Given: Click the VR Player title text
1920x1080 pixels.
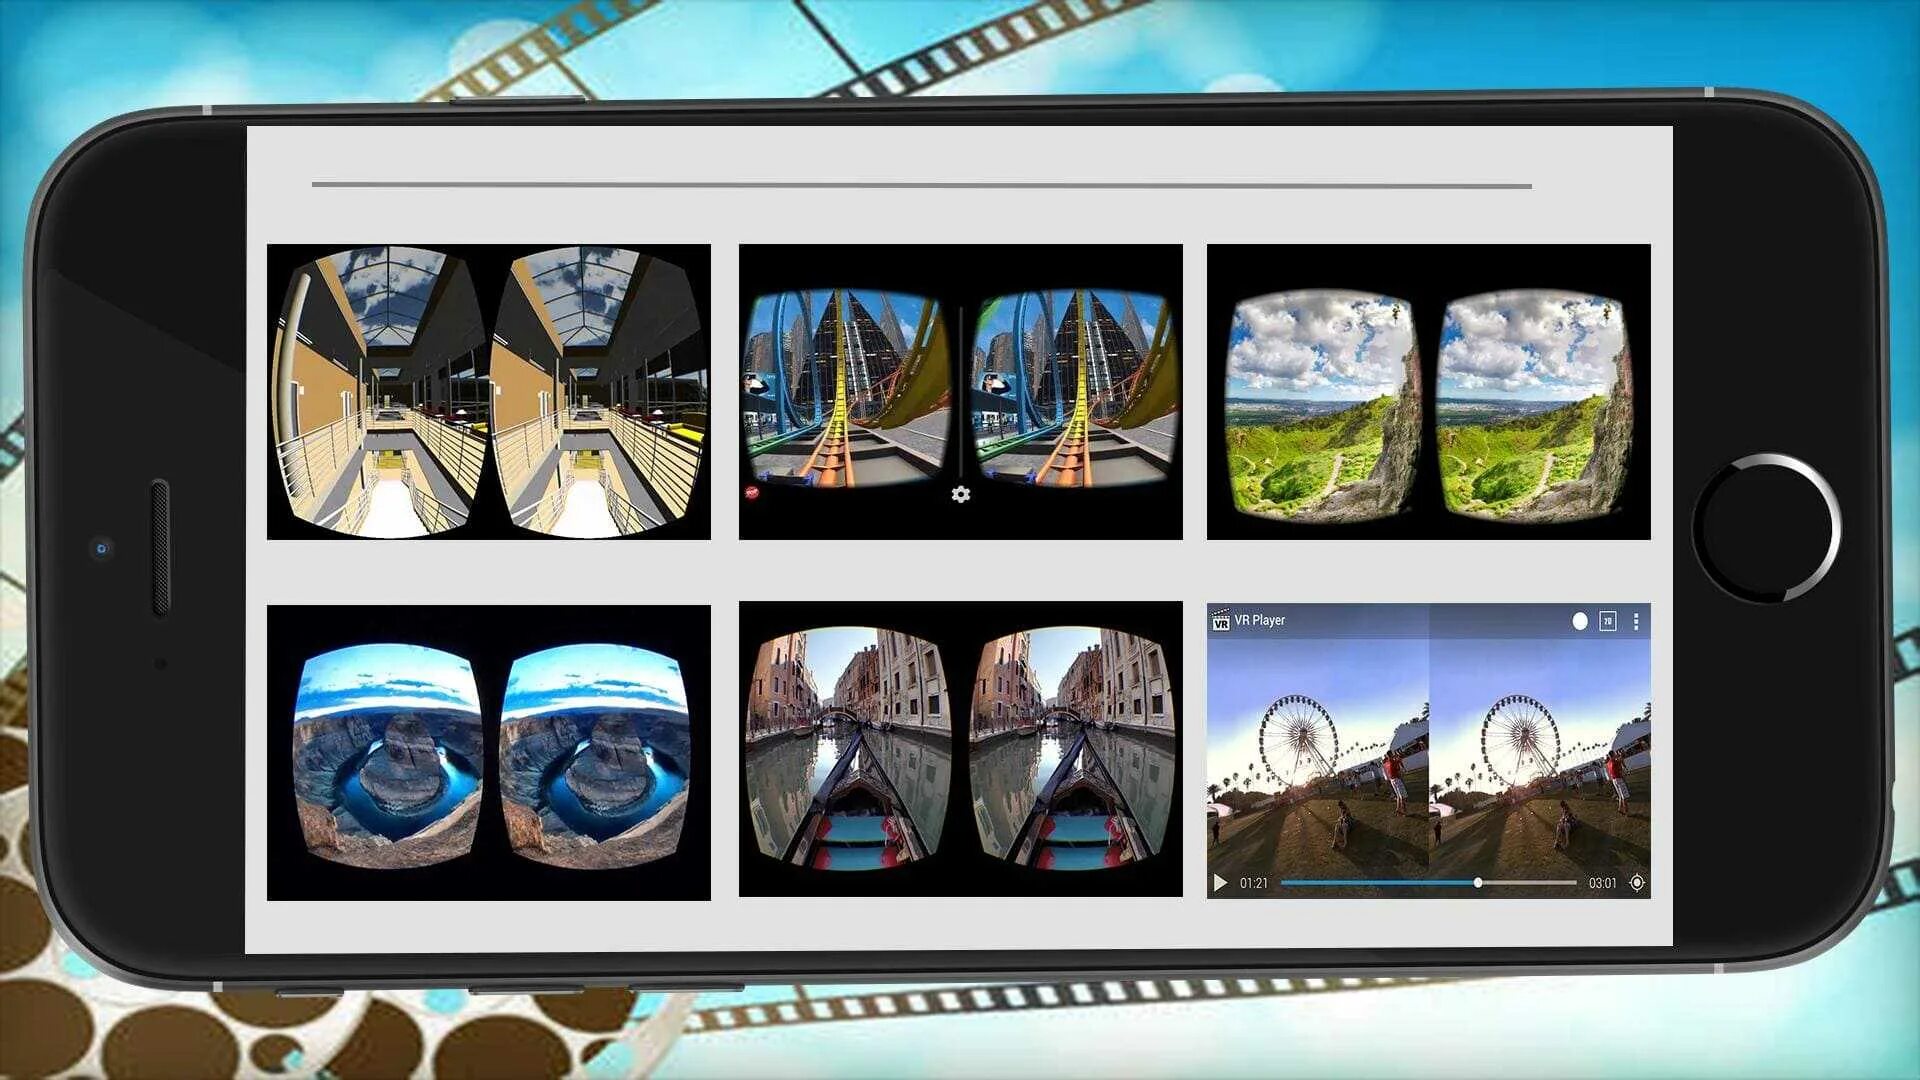Looking at the screenshot, I should 1259,620.
